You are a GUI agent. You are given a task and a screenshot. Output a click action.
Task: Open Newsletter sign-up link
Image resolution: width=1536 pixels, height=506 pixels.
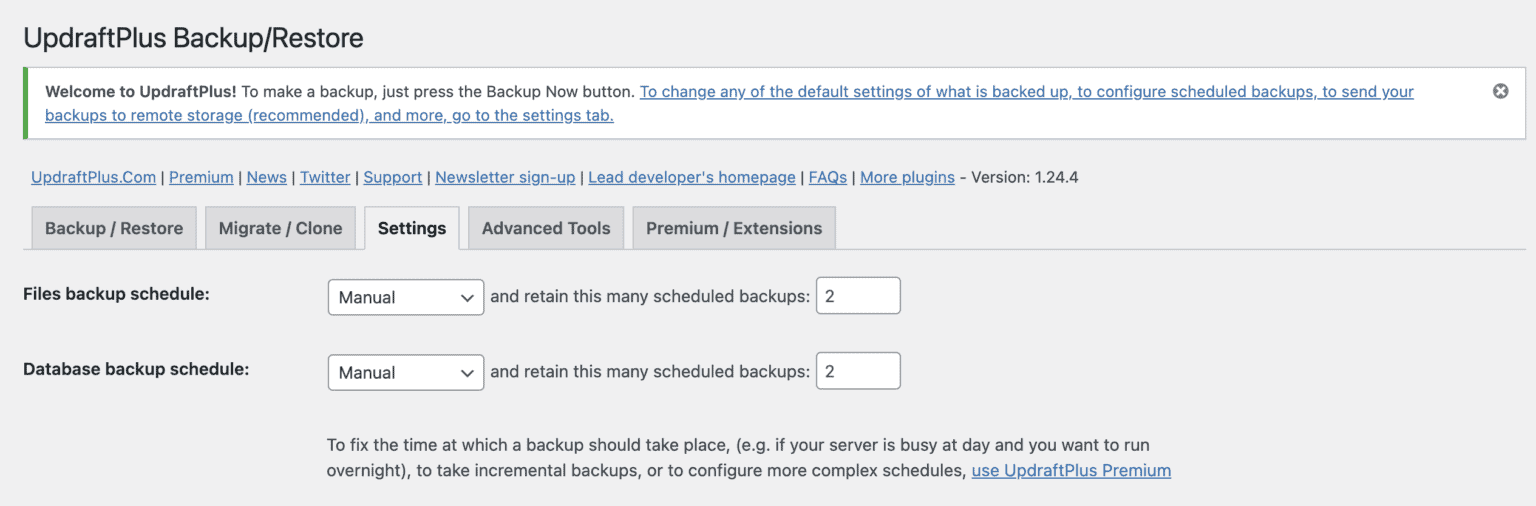(505, 177)
